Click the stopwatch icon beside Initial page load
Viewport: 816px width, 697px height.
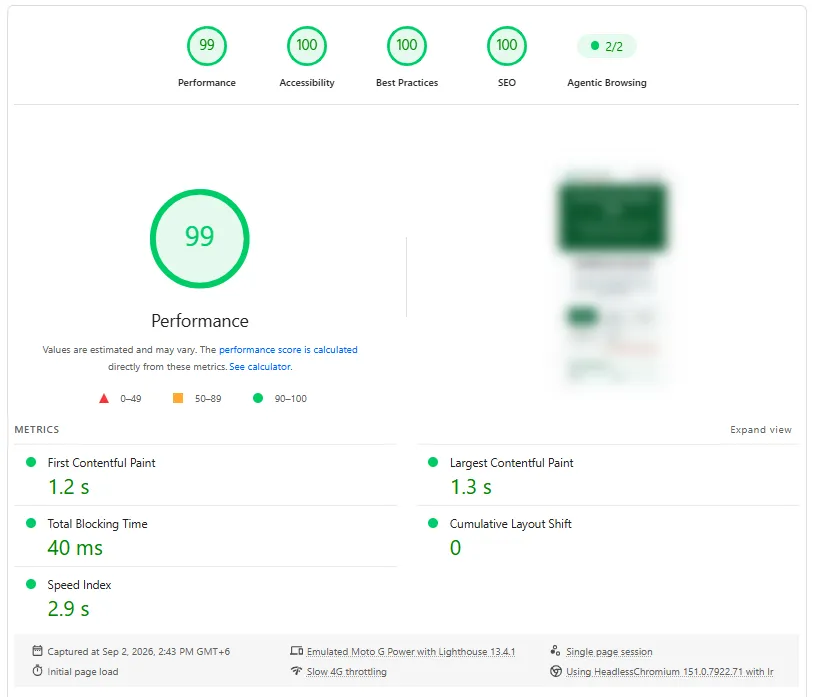pyautogui.click(x=37, y=671)
